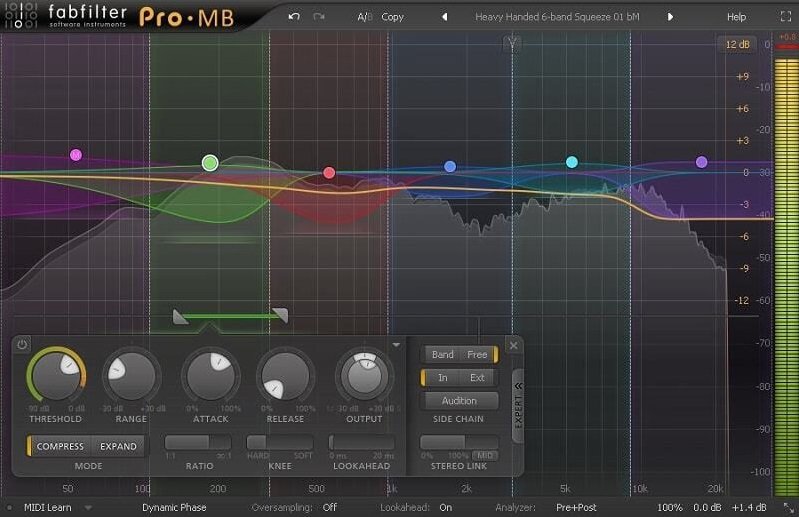Select the pink low band dot
Image resolution: width=799 pixels, height=517 pixels.
click(76, 155)
